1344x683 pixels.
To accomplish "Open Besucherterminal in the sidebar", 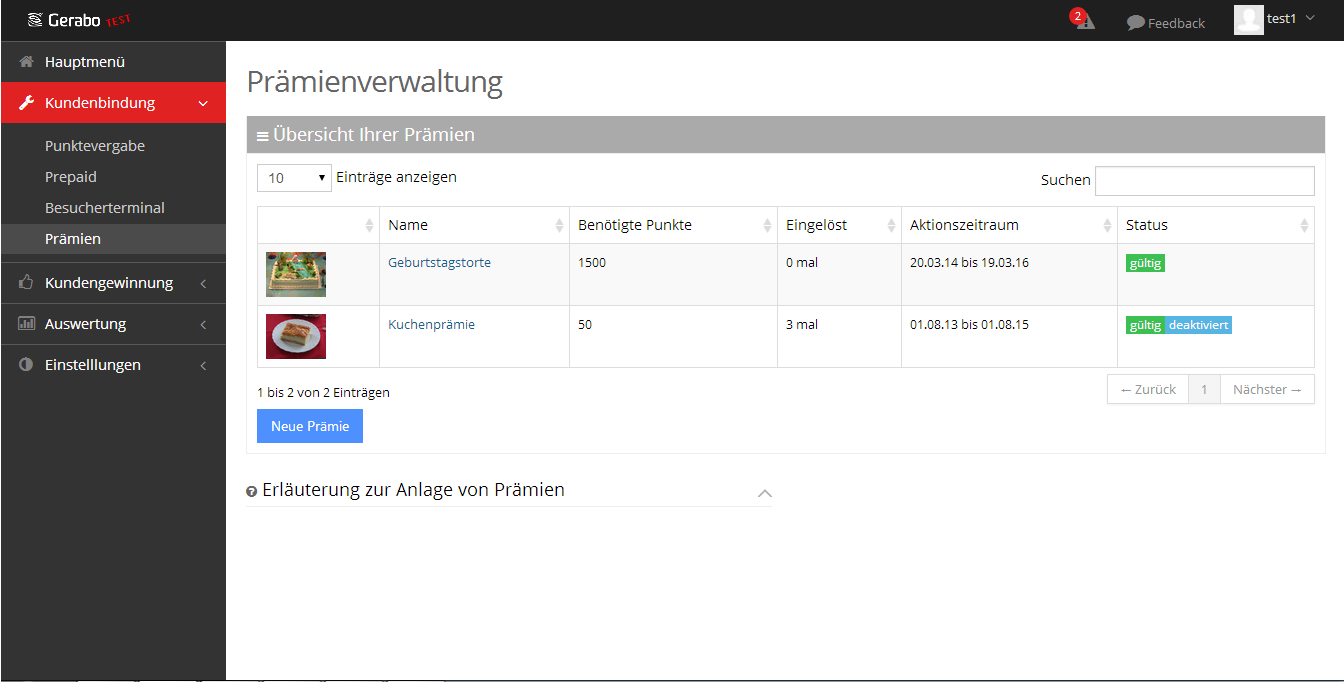I will 105,208.
